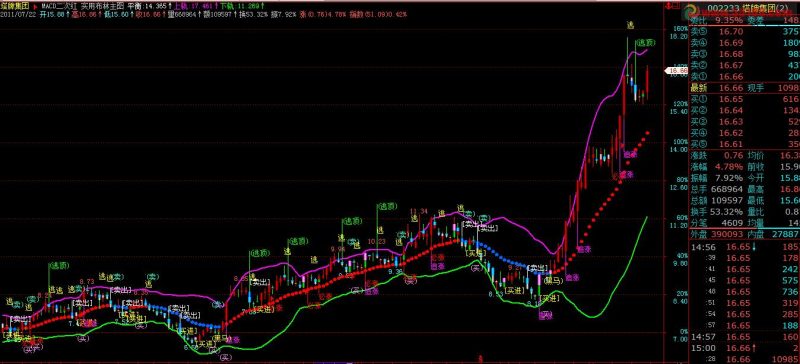Click the MACD二次红 indicator label

pyautogui.click(x=60, y=7)
